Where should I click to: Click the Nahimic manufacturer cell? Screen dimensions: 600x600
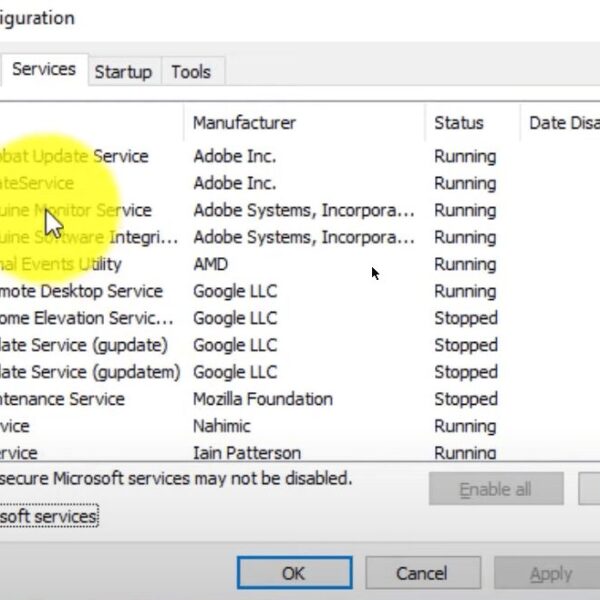(x=222, y=426)
